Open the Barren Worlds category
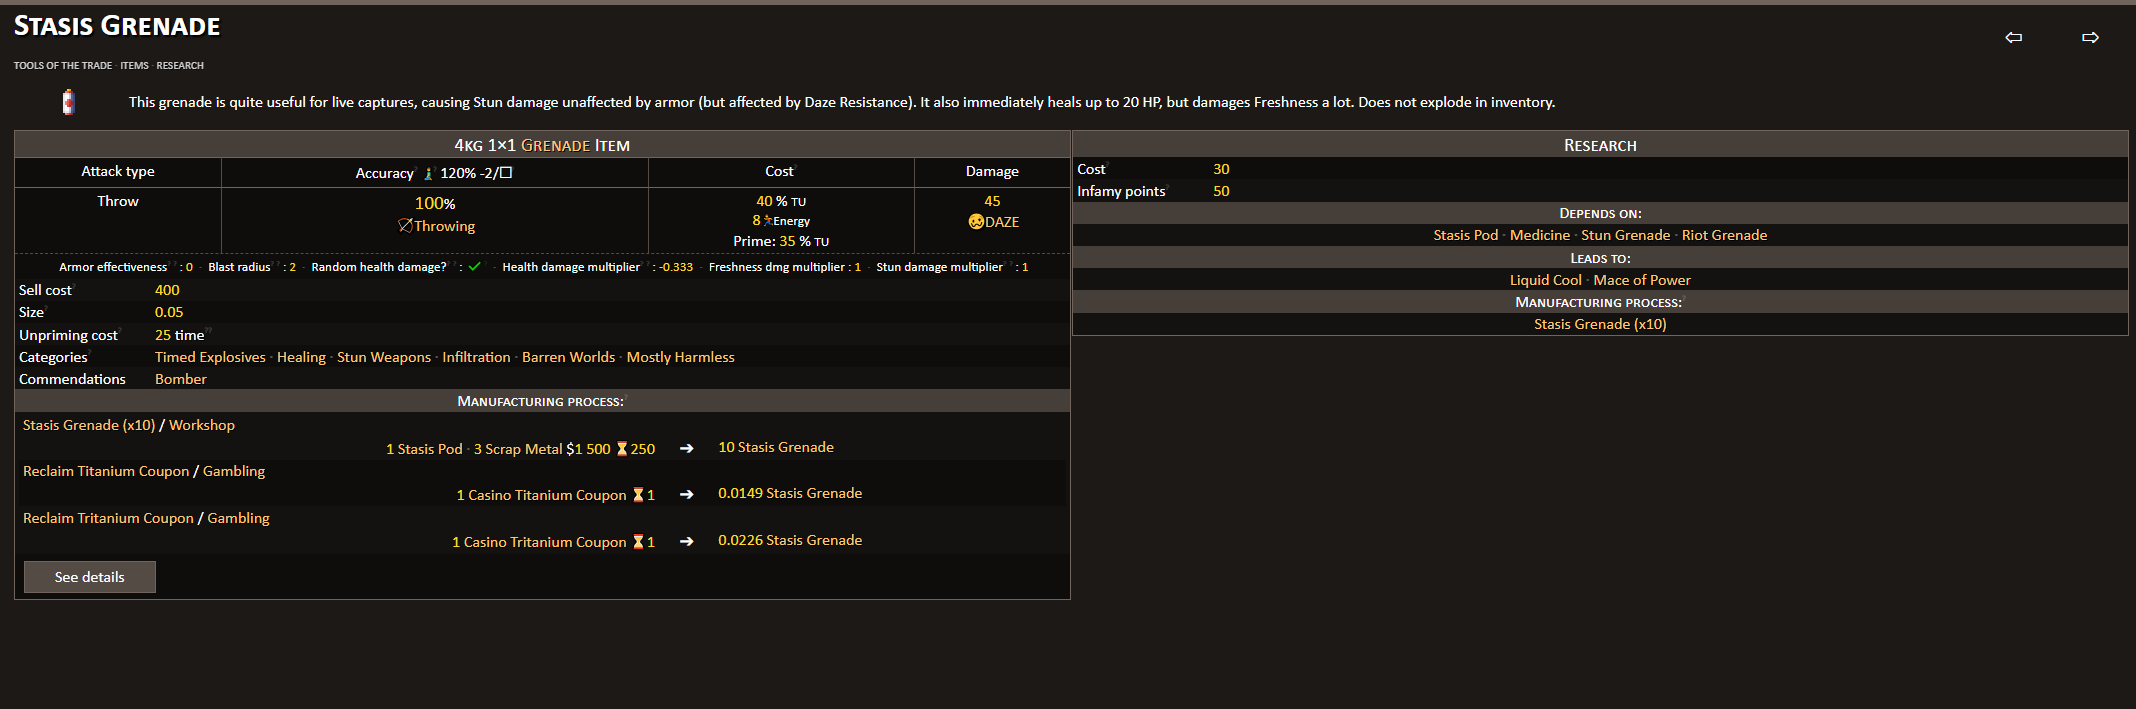 [x=568, y=357]
